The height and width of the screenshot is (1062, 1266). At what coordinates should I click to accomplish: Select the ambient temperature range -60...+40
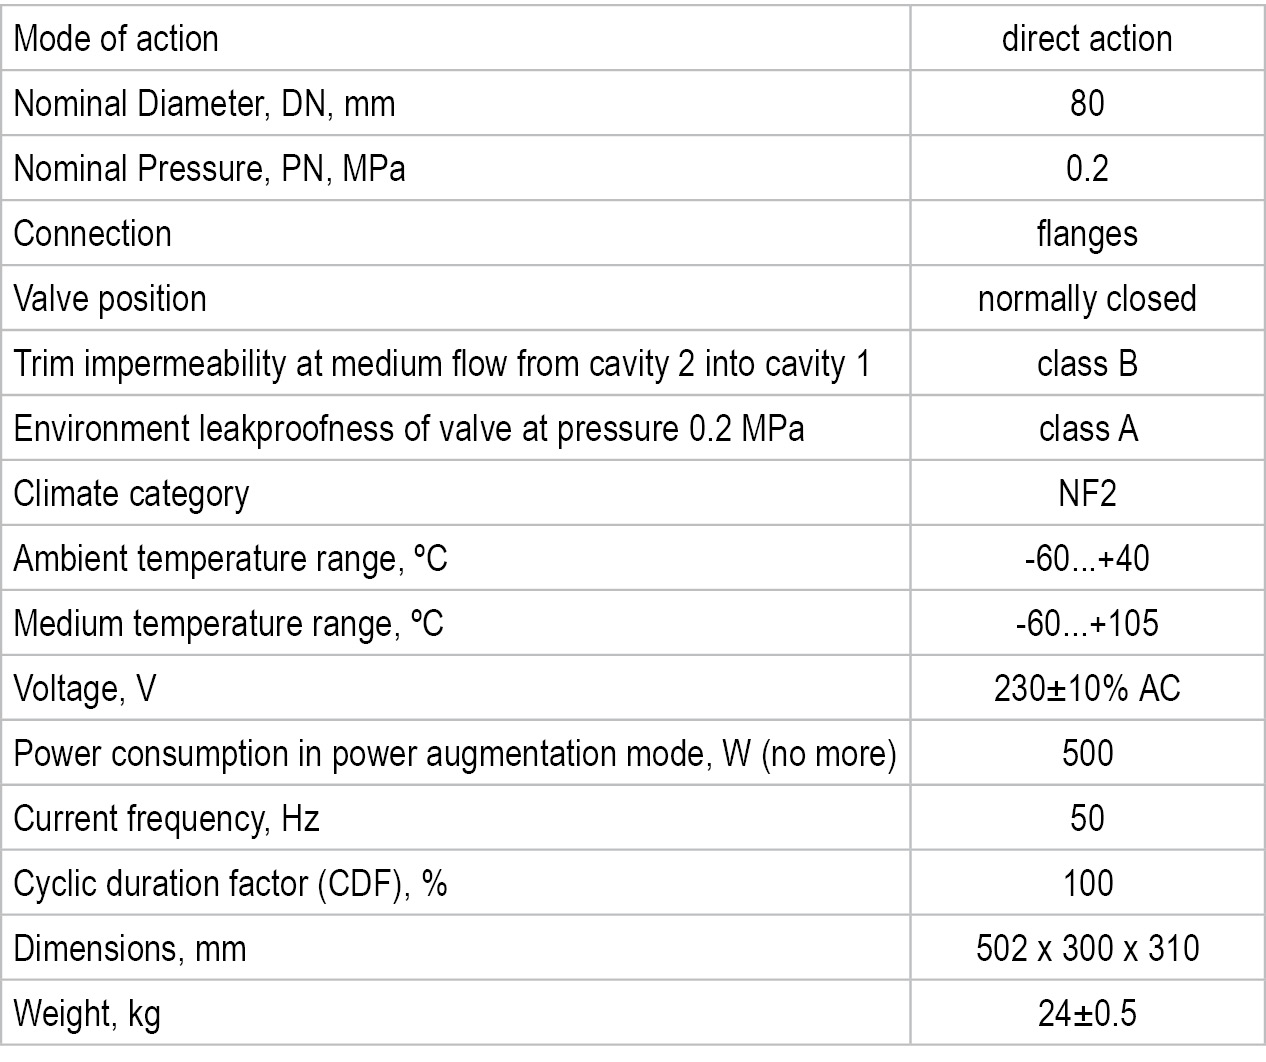tap(1087, 559)
